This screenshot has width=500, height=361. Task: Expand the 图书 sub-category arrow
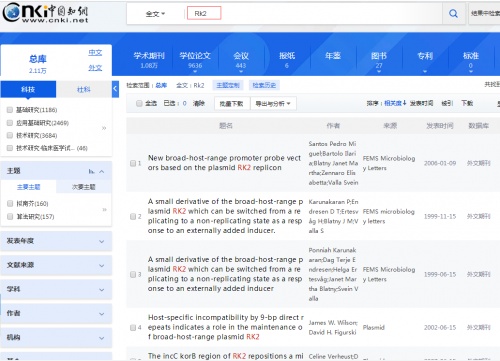point(379,72)
